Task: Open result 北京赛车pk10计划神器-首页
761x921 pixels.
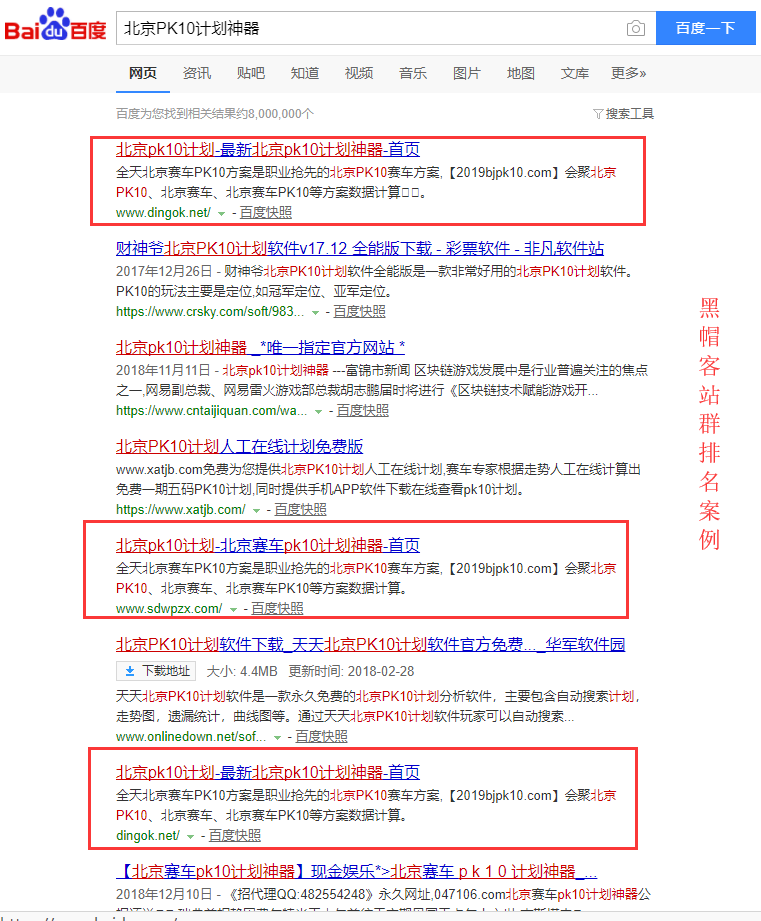Action: [268, 545]
